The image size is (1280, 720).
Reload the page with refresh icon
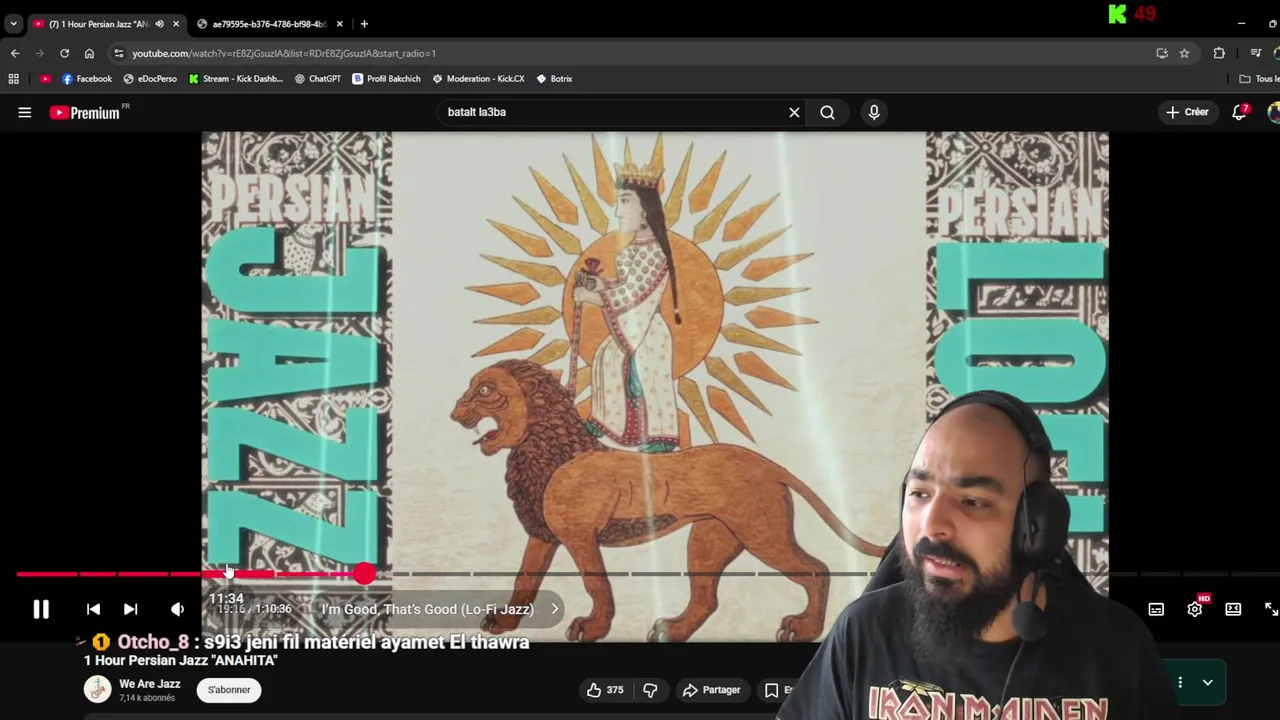pos(64,53)
